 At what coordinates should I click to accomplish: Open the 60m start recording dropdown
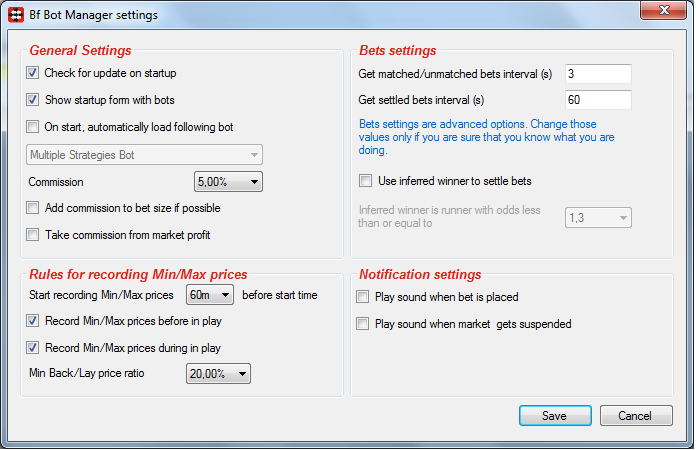[x=210, y=295]
